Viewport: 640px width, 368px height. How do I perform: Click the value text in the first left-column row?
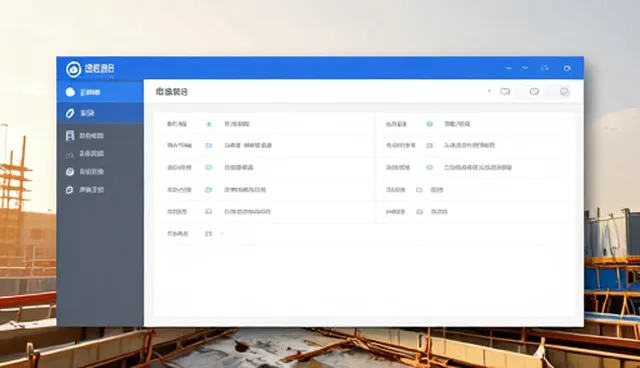237,124
